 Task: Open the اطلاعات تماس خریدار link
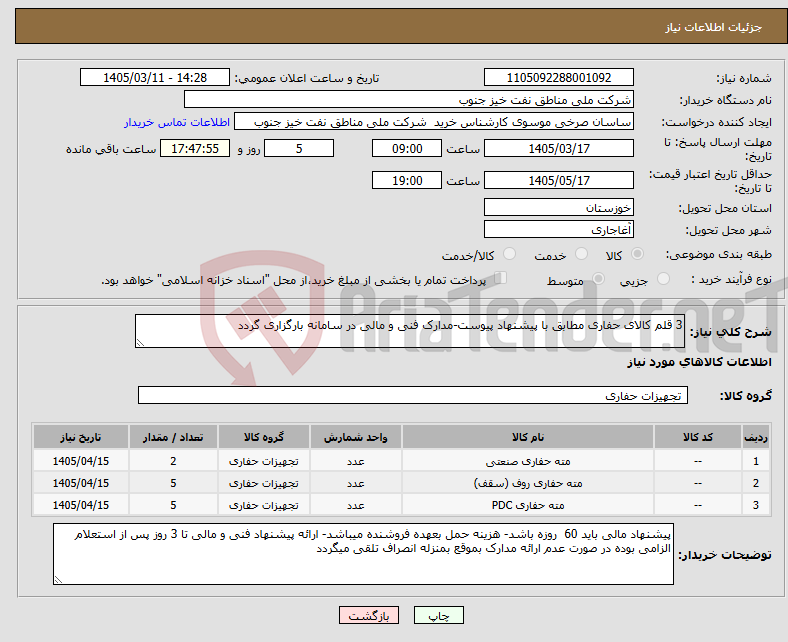point(177,122)
